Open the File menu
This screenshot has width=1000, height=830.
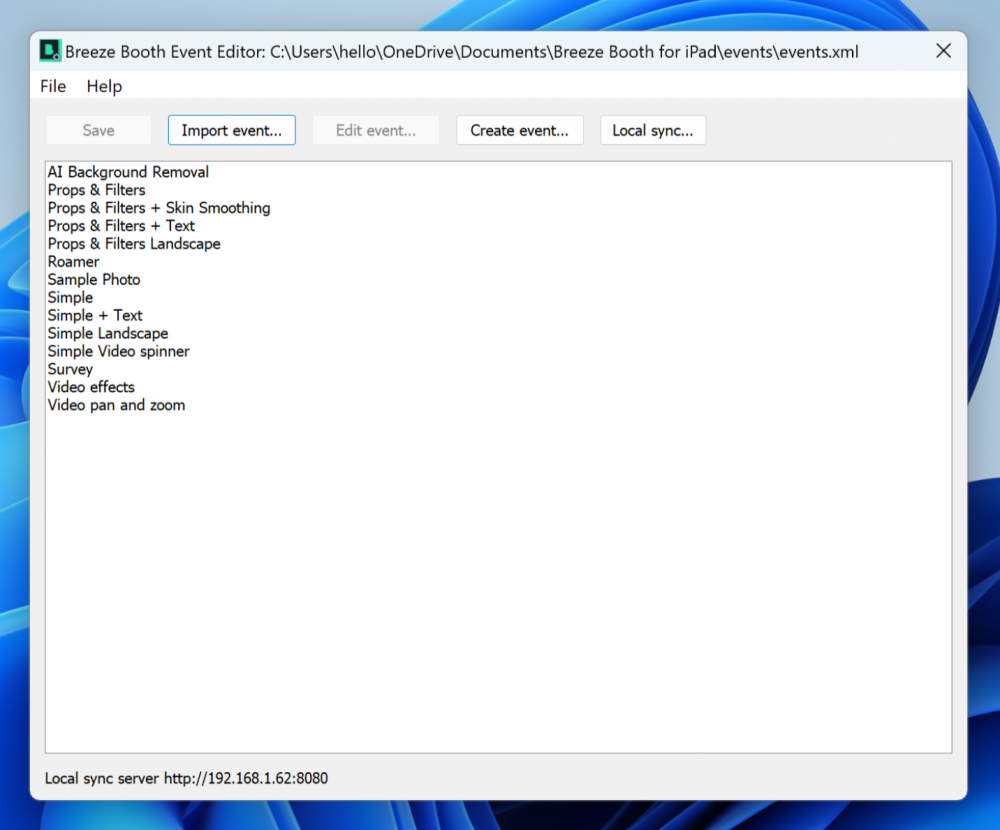(x=53, y=86)
